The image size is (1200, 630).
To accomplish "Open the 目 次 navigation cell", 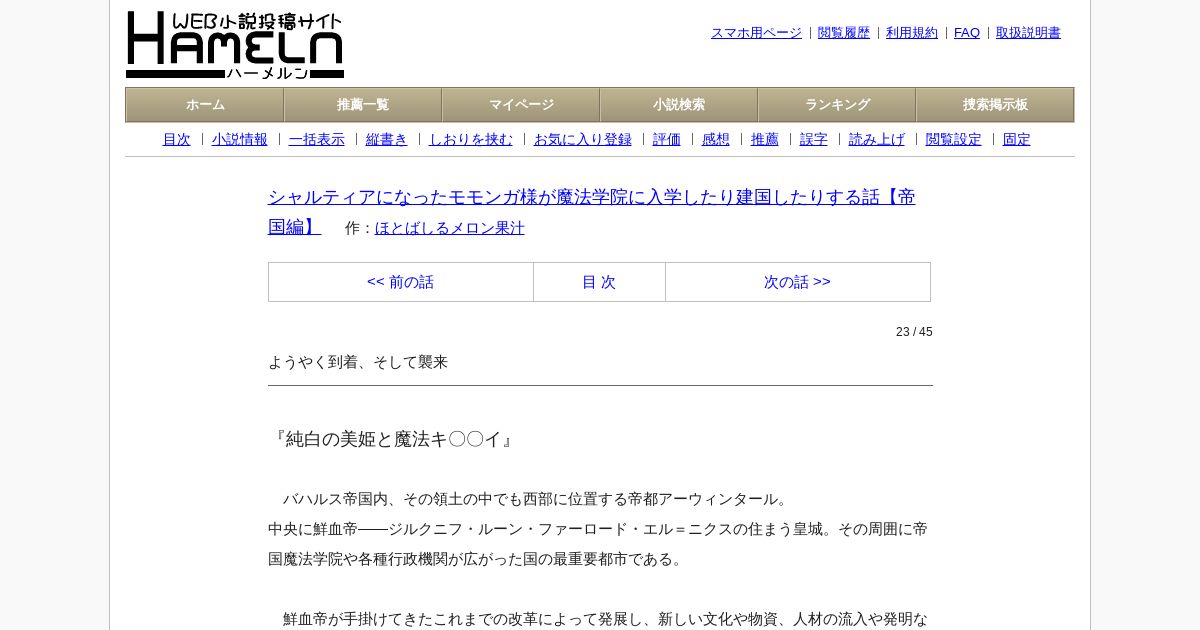I will pos(599,282).
